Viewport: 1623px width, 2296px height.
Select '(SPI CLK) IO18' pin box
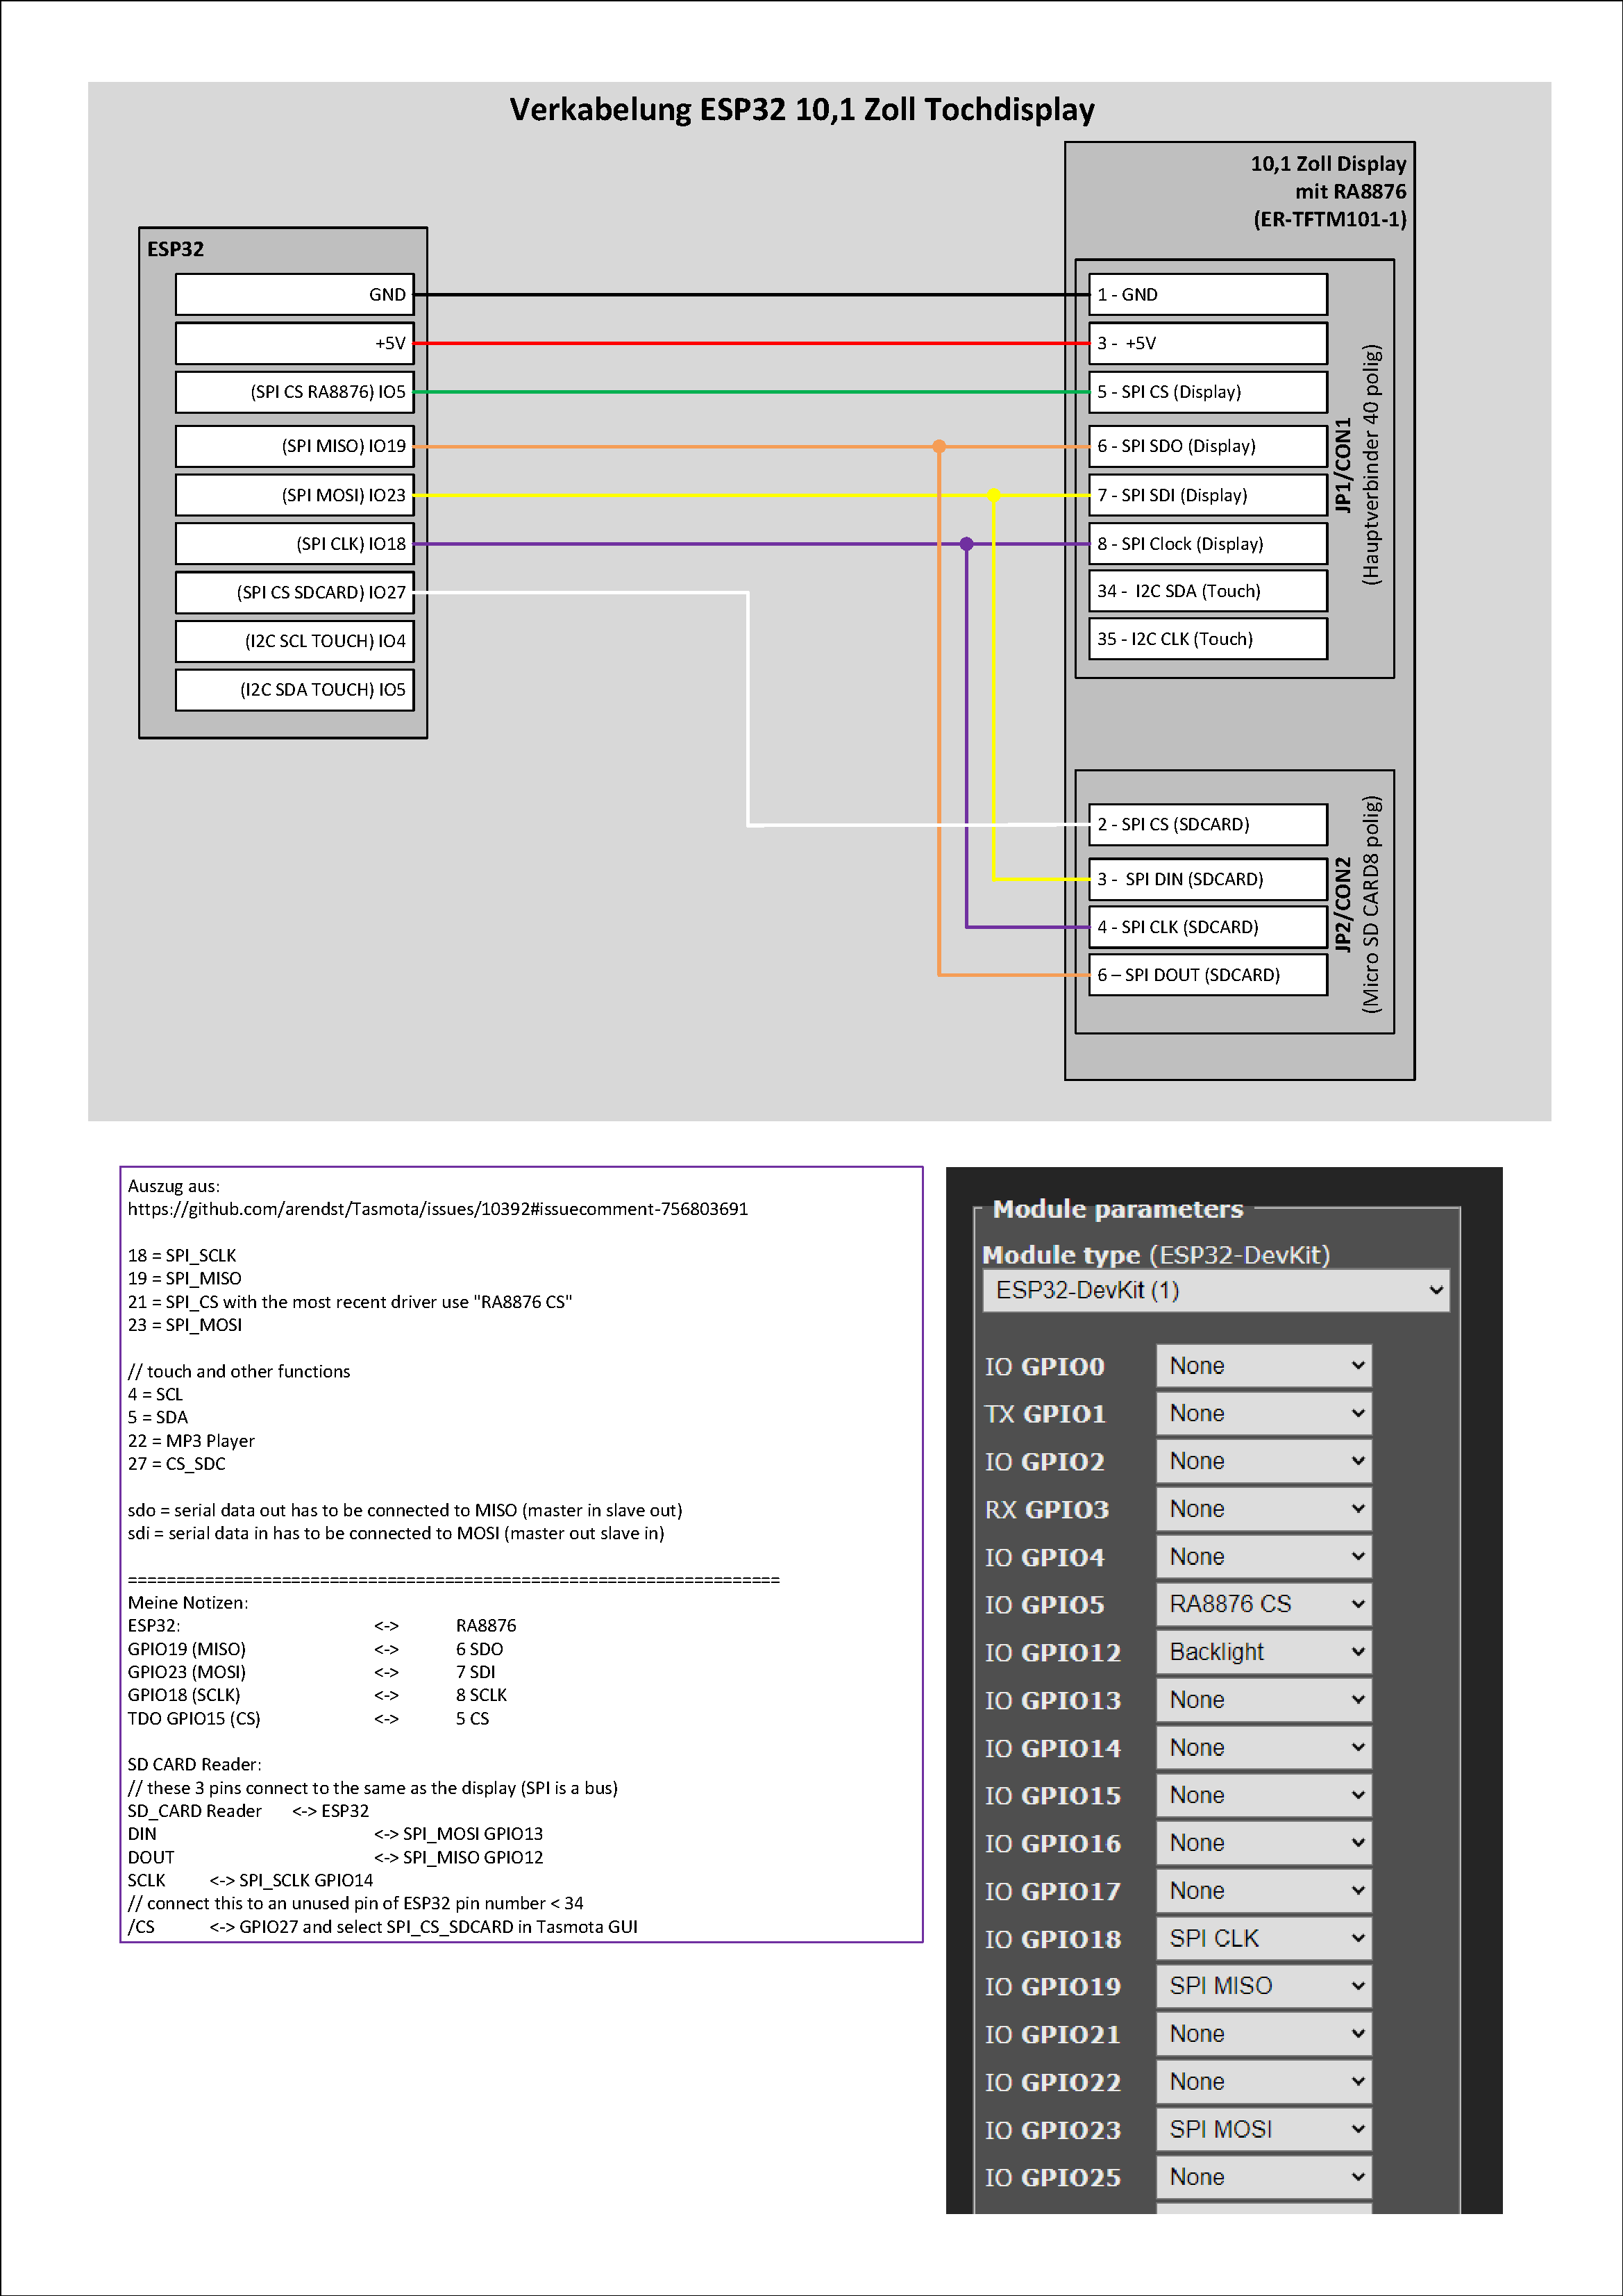coord(295,544)
